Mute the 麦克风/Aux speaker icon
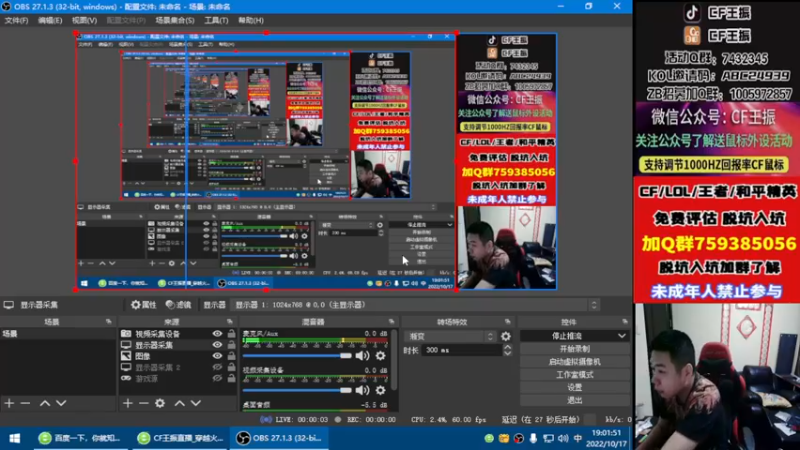 pyautogui.click(x=362, y=356)
